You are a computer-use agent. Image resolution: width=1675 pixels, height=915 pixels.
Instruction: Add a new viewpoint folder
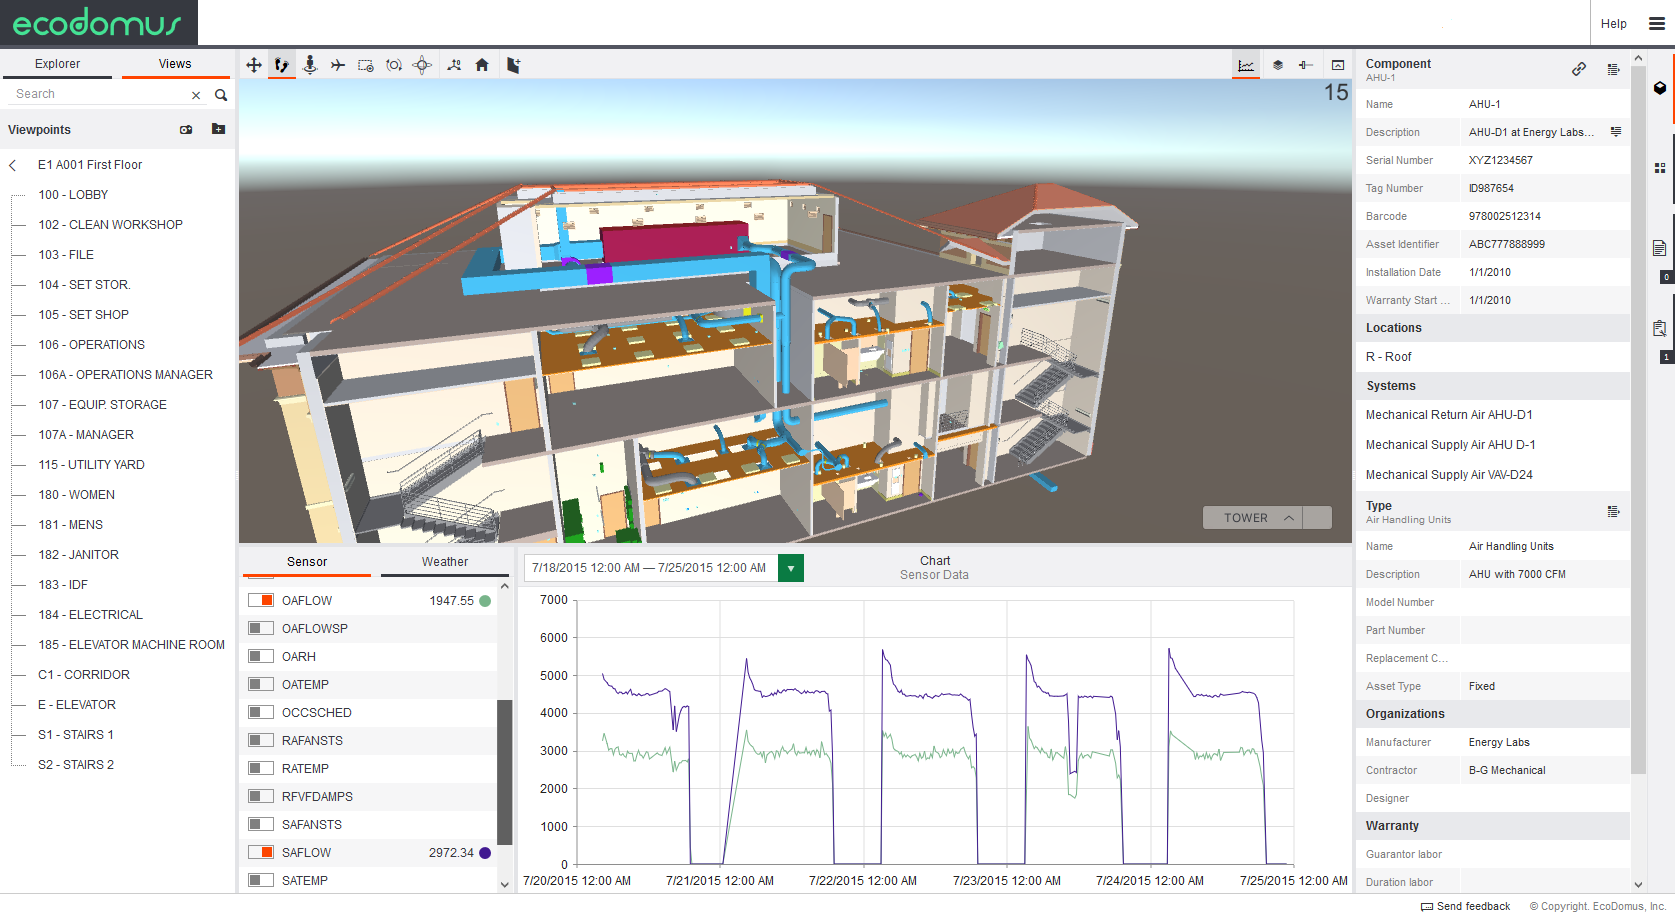pos(218,129)
